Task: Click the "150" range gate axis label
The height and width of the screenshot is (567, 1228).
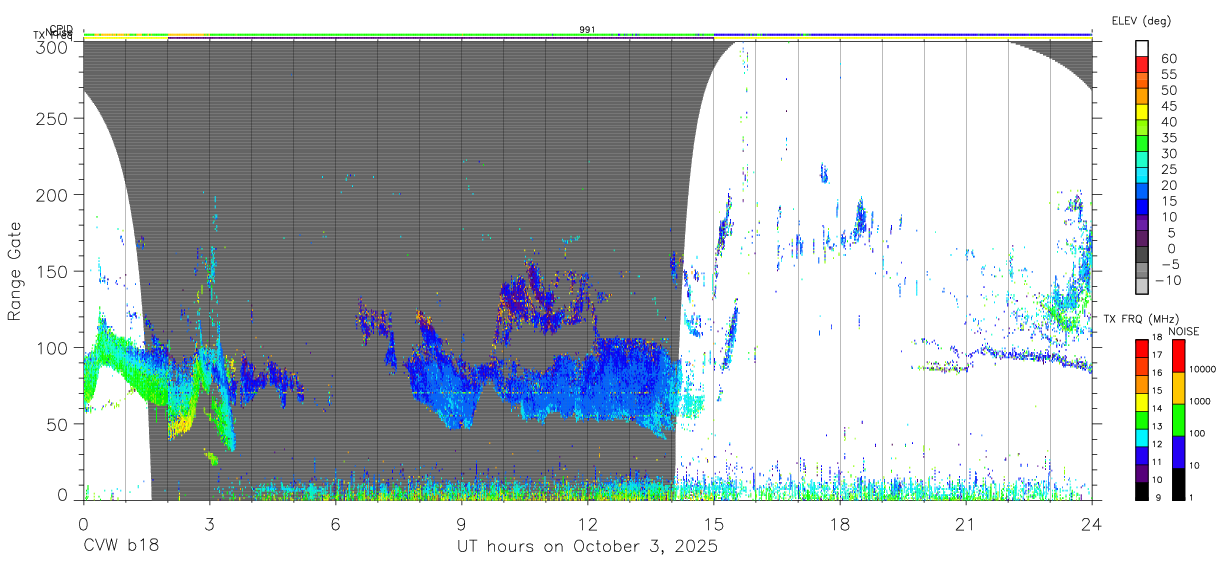Action: (54, 271)
